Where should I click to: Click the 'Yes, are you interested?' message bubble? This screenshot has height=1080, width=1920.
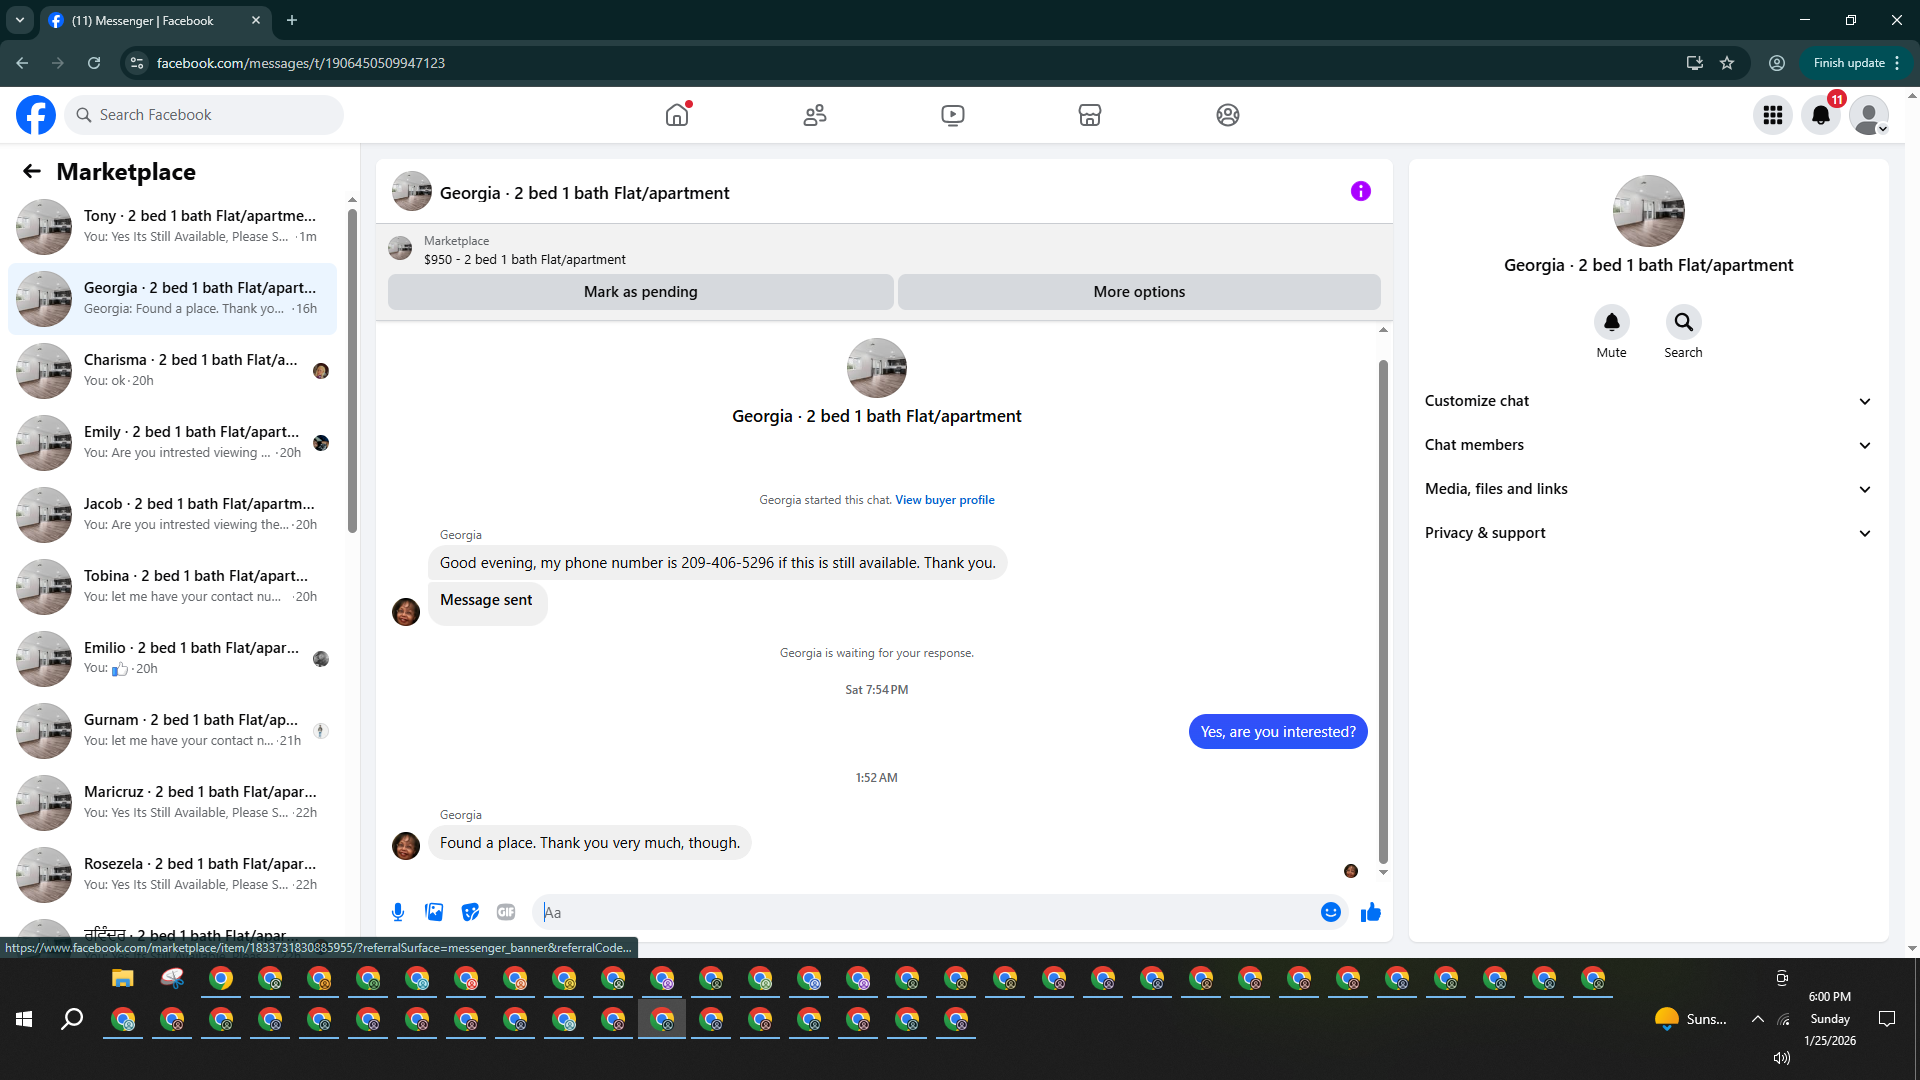1278,732
